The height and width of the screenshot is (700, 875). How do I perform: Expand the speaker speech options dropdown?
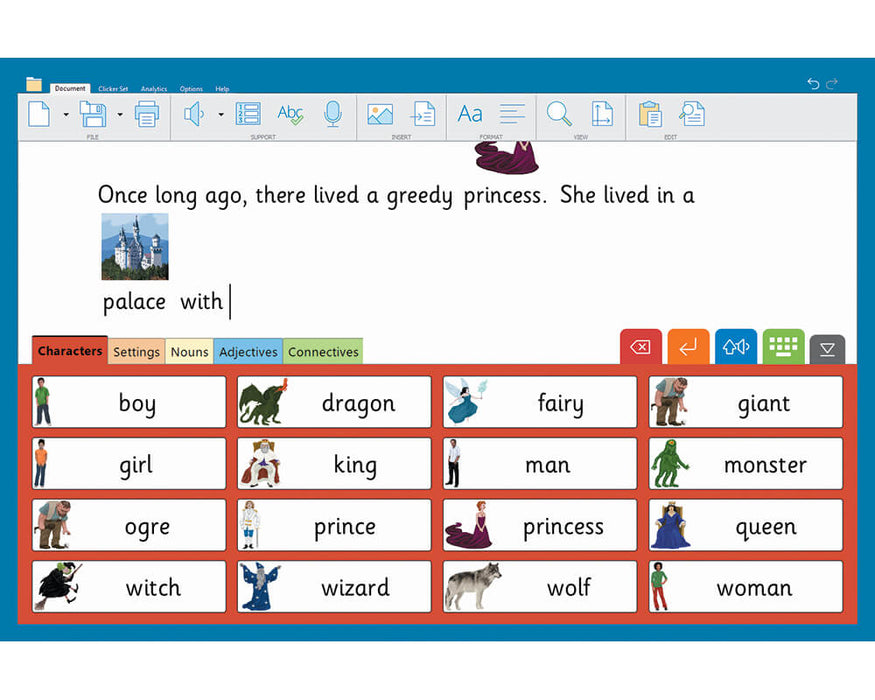coord(221,115)
